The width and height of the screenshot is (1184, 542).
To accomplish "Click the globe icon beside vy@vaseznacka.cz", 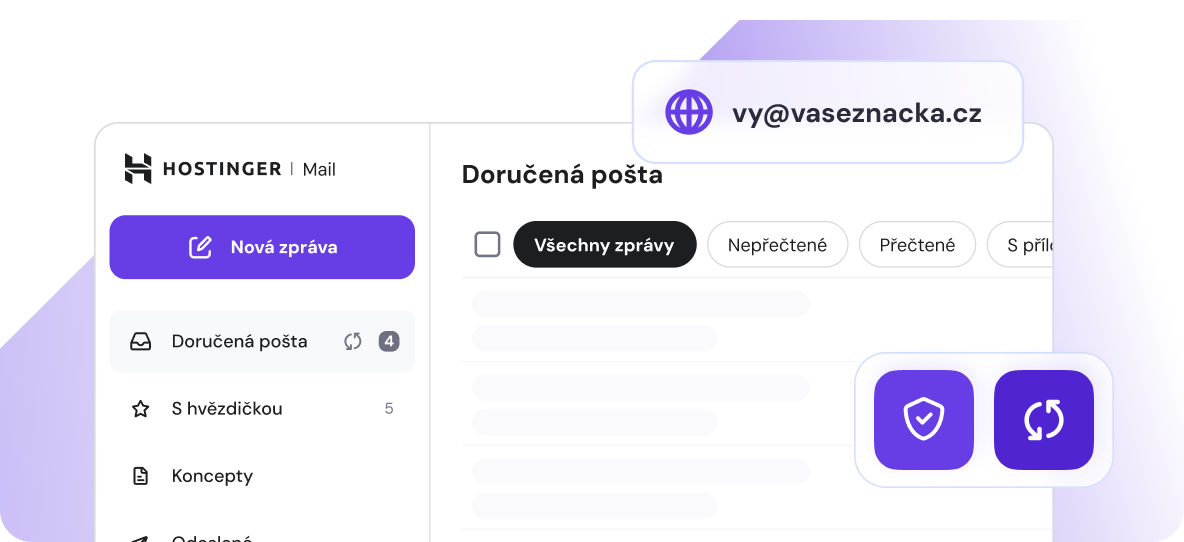I will click(x=689, y=112).
